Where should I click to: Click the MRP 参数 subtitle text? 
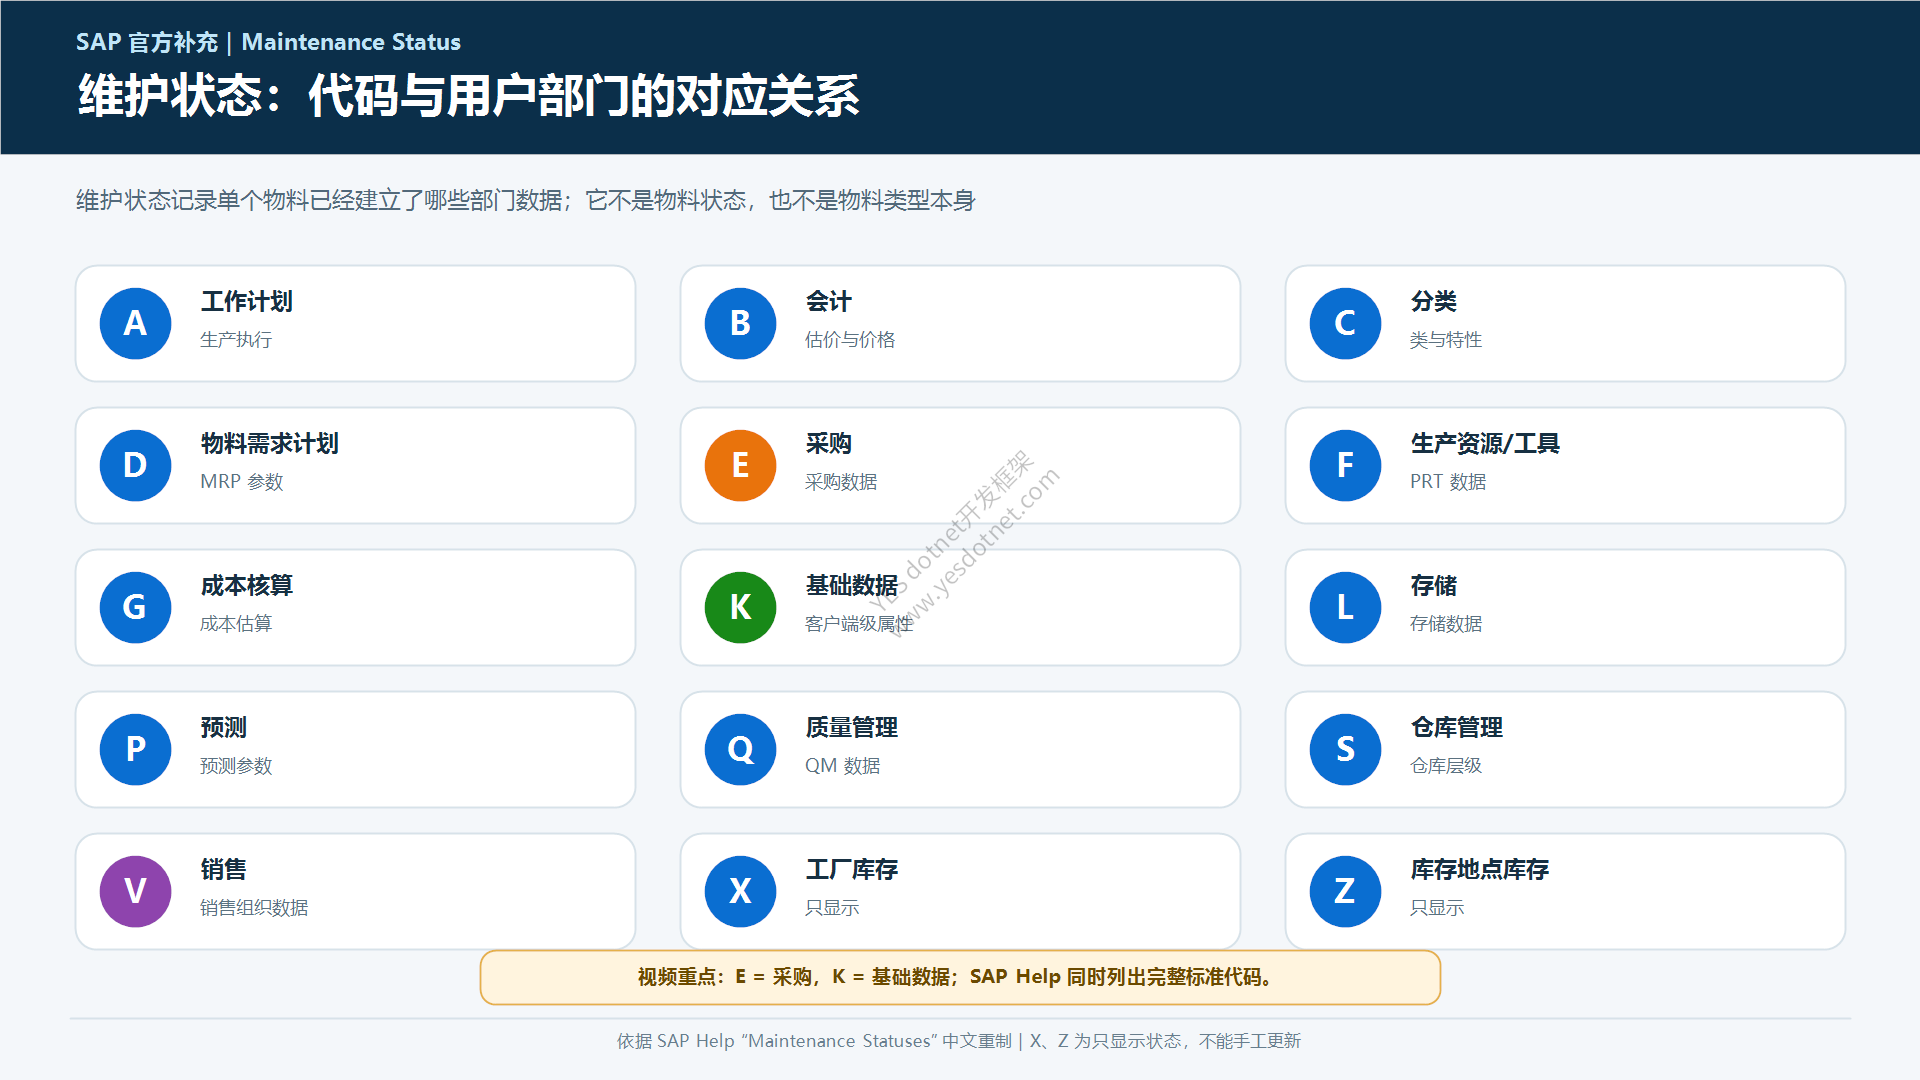point(241,482)
